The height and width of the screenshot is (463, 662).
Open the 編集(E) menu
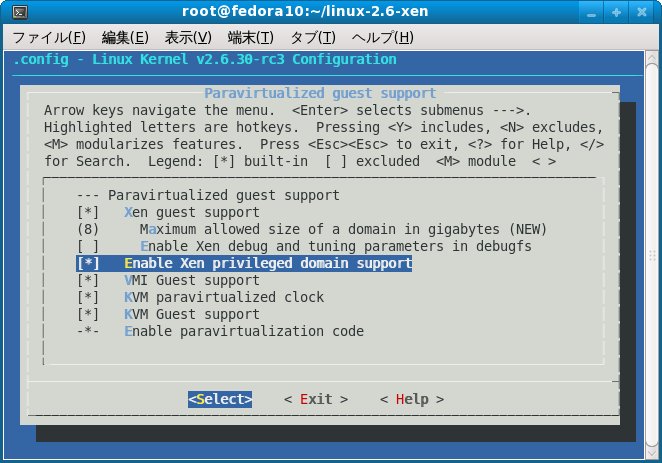coord(125,38)
